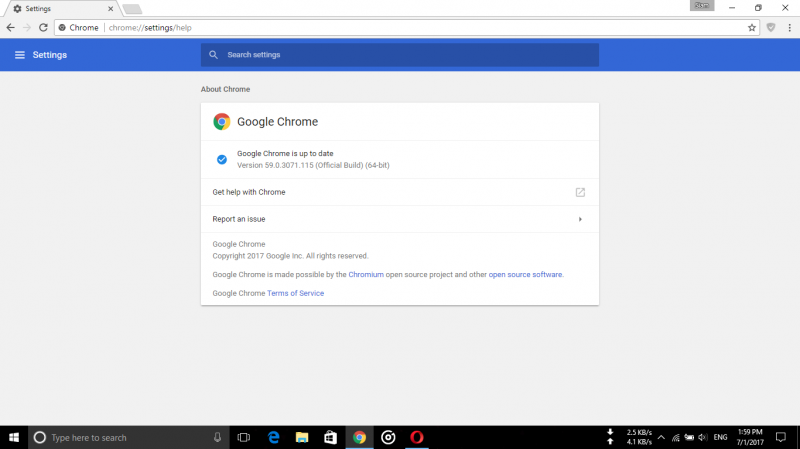Click the volume speaker tray icon

pyautogui.click(x=703, y=437)
